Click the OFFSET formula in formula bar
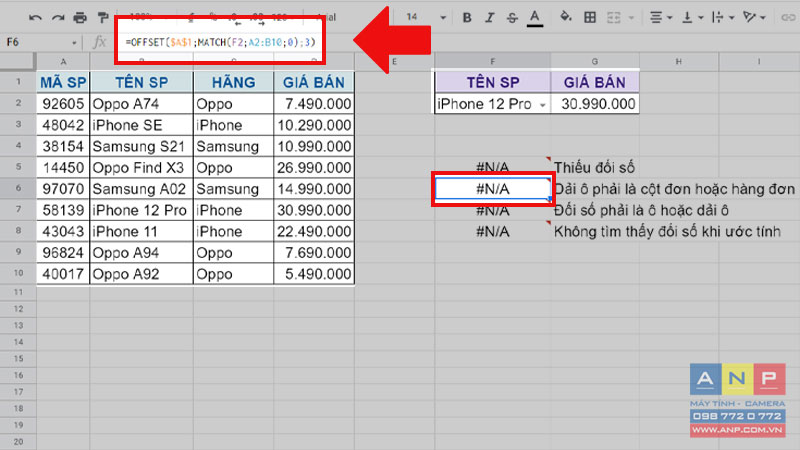This screenshot has height=450, width=800. [x=220, y=42]
